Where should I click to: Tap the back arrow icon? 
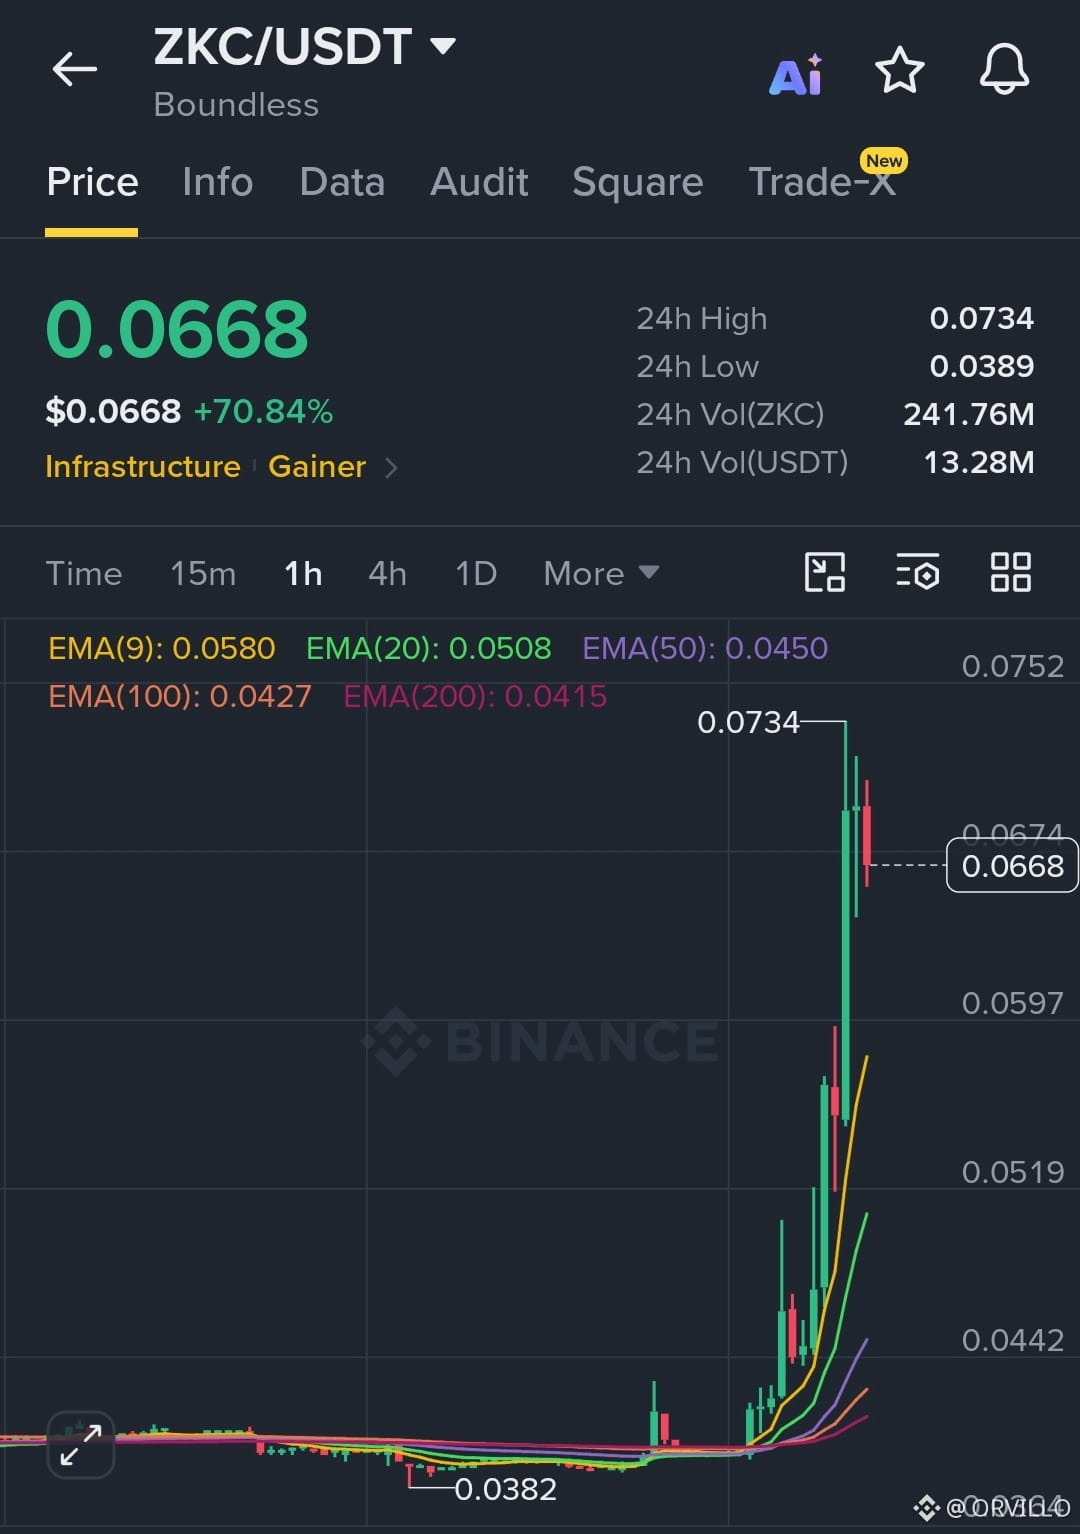(x=75, y=69)
